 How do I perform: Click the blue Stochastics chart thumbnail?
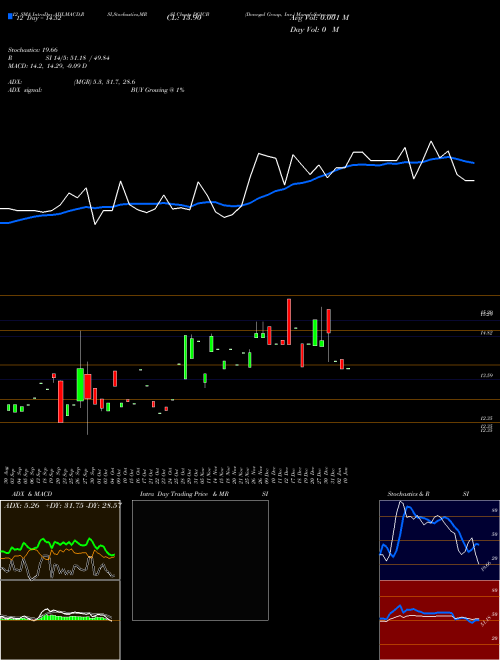(439, 540)
